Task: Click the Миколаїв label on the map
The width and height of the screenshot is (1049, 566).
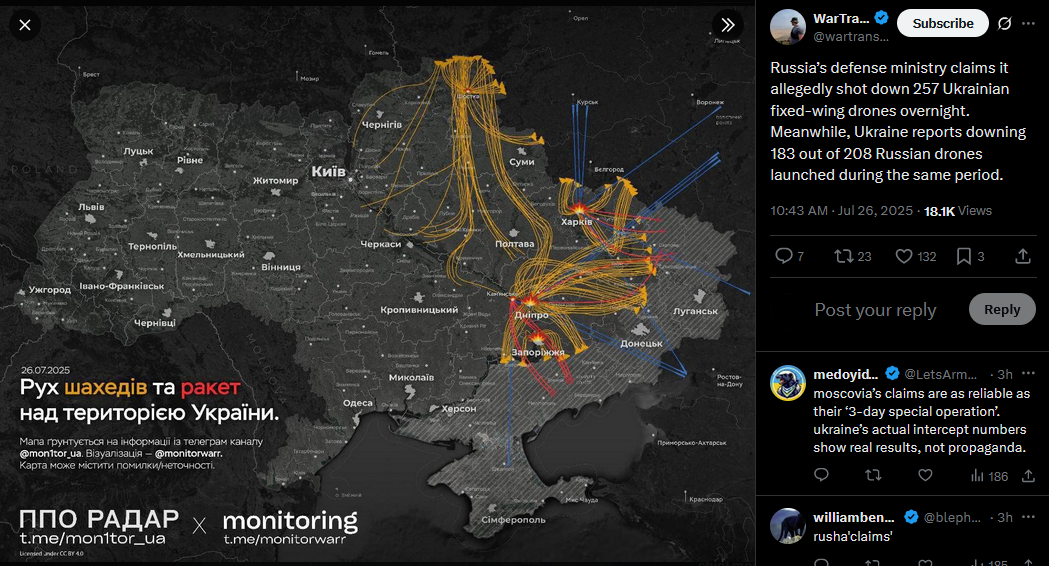Action: pos(411,377)
